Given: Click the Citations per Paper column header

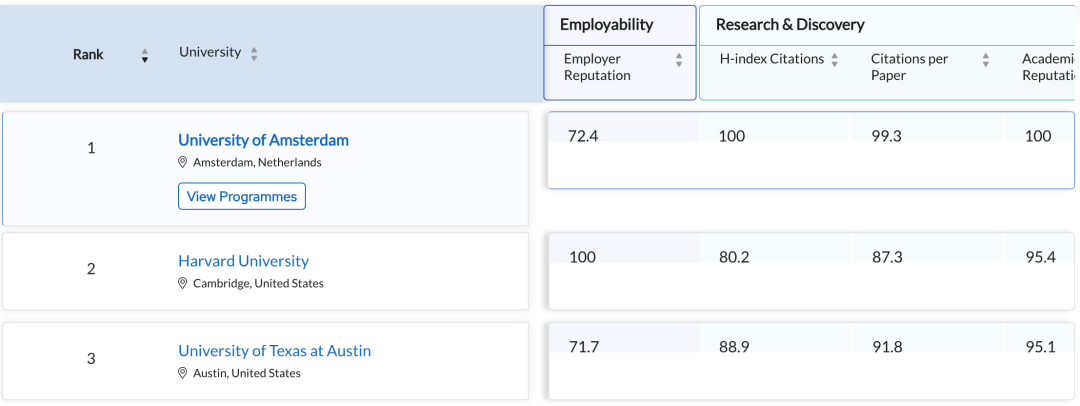Looking at the screenshot, I should [x=909, y=67].
